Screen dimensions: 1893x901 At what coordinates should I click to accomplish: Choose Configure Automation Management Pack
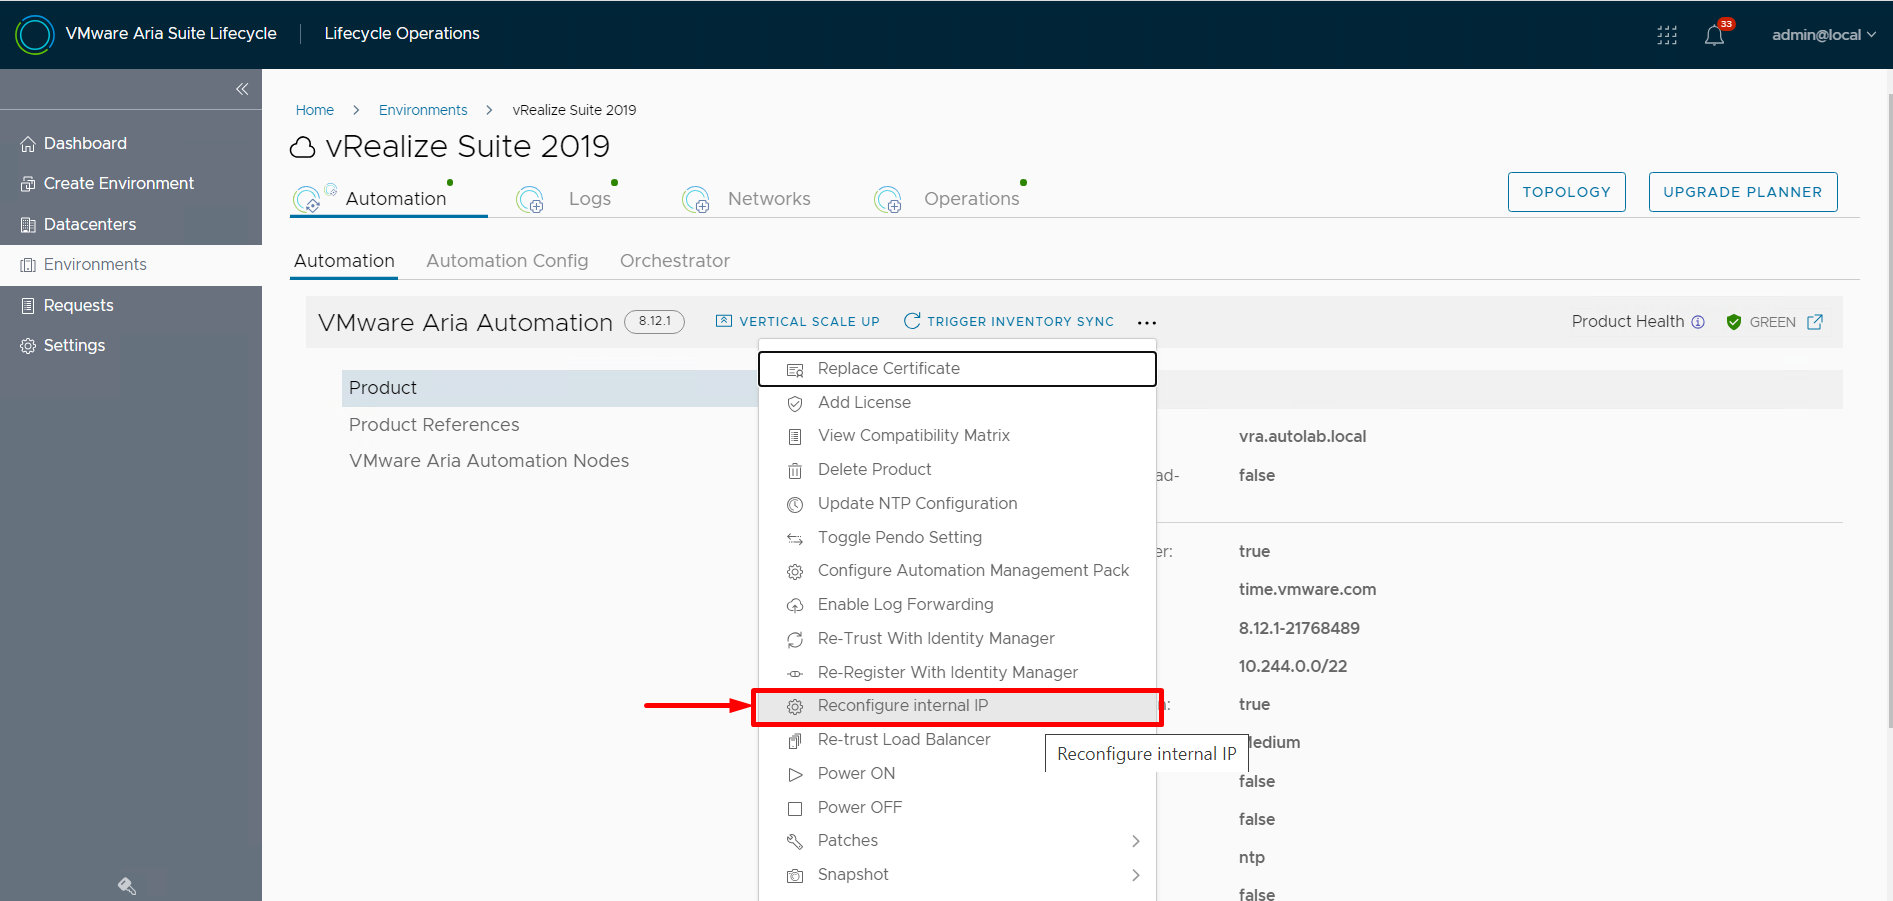(x=958, y=571)
